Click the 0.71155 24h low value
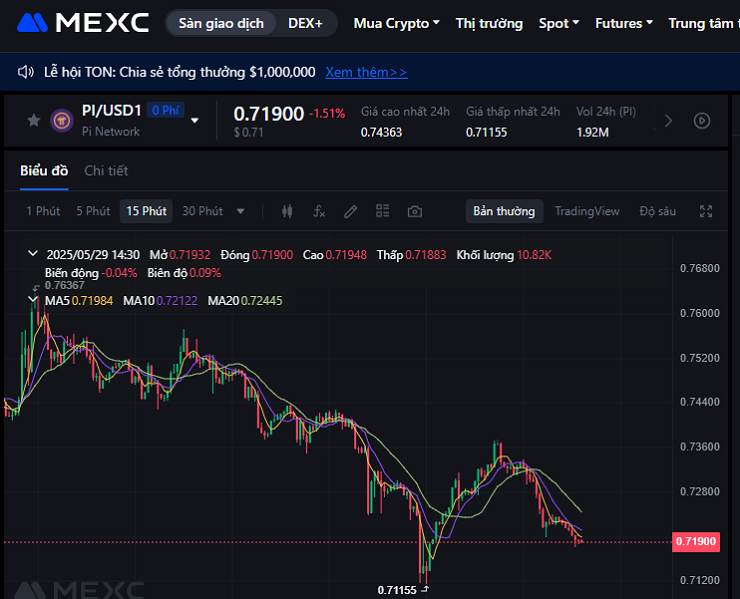Screen dimensions: 740x599 pyautogui.click(x=487, y=132)
